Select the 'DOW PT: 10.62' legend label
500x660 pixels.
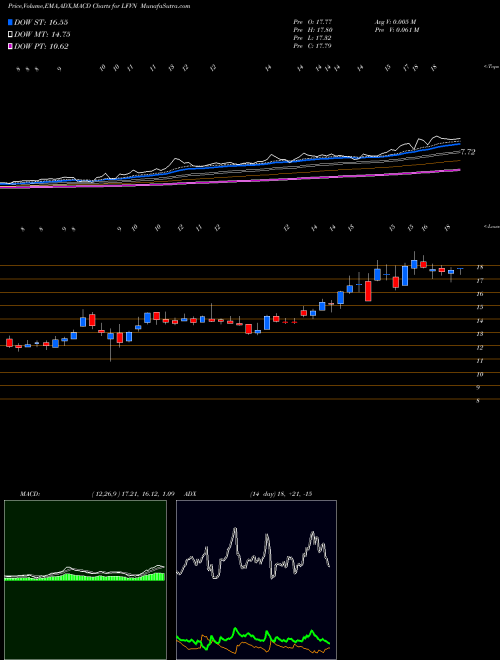(41, 47)
